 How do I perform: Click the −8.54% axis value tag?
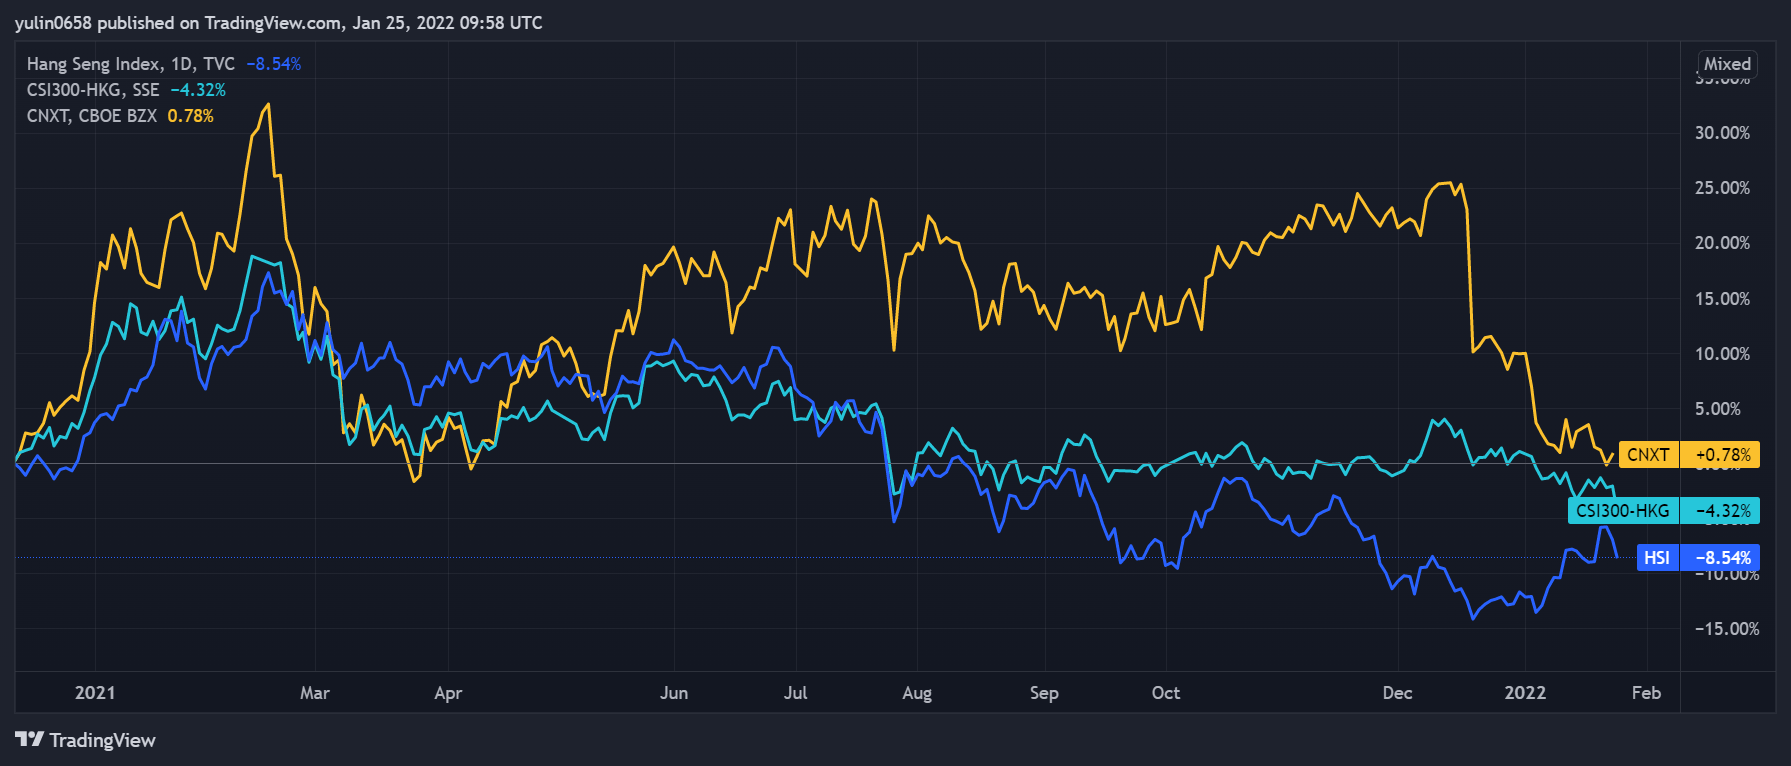click(x=1720, y=558)
